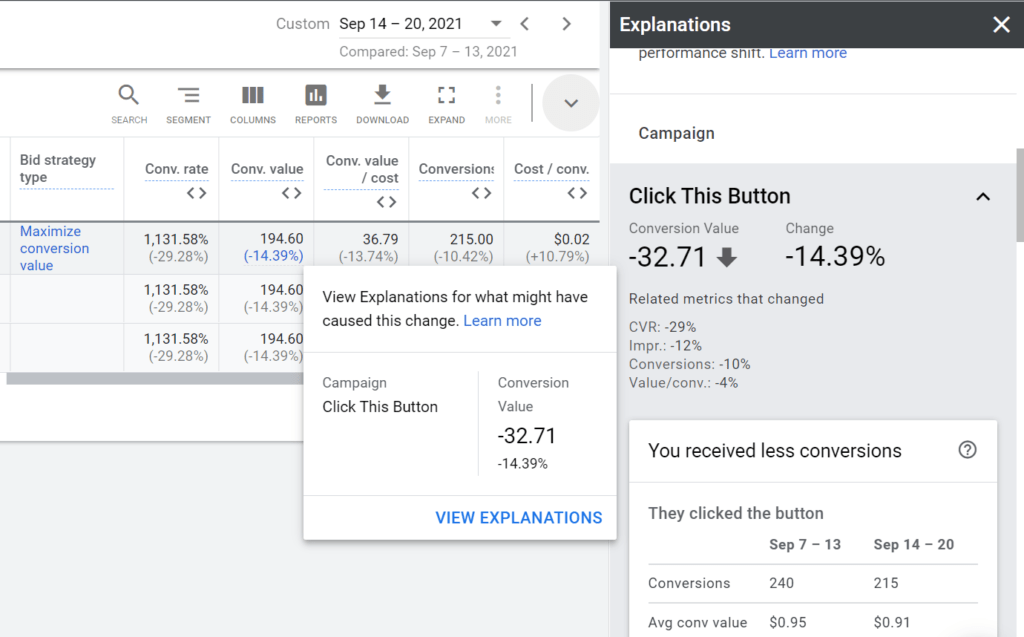Select the Maximize conversion value bid strategy link

(54, 248)
